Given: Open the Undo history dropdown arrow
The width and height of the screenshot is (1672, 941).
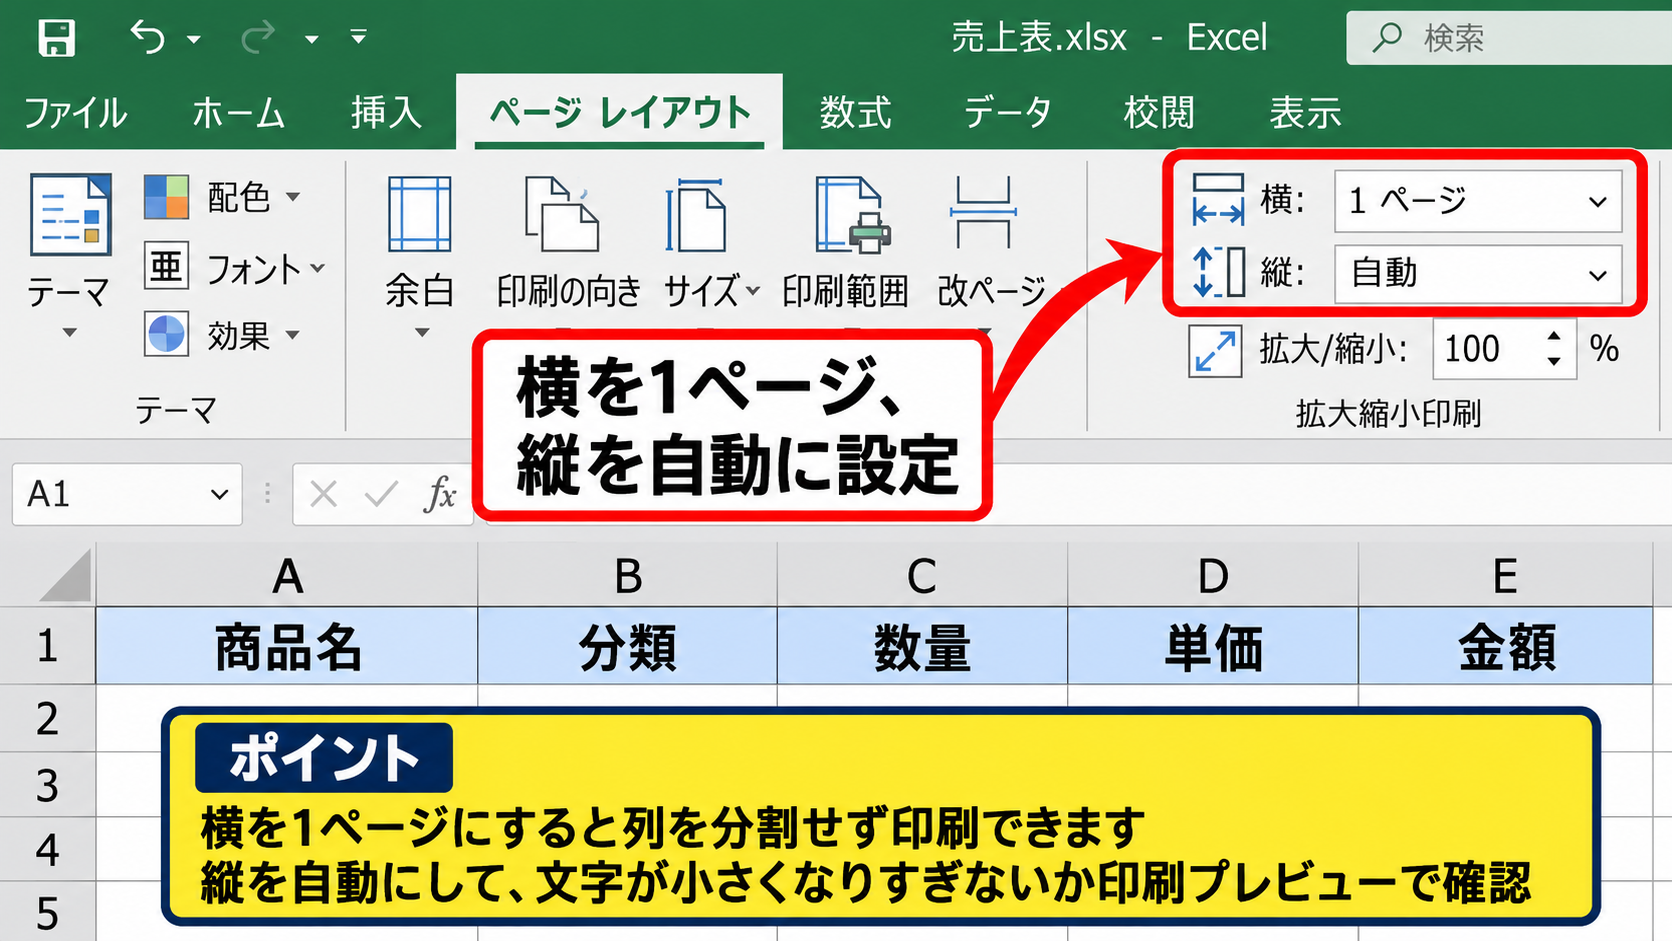Looking at the screenshot, I should [x=194, y=40].
